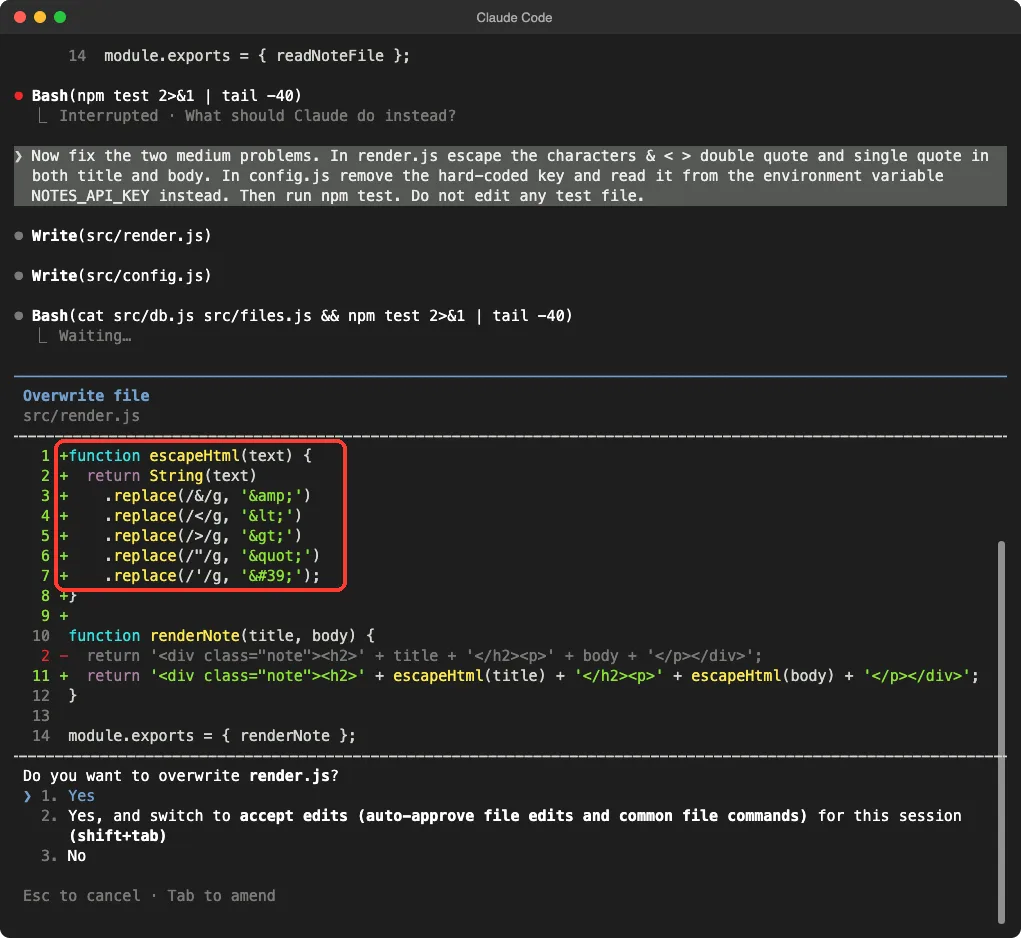
Task: Click the gray status dot beside Write(src/render.js)
Action: point(19,236)
